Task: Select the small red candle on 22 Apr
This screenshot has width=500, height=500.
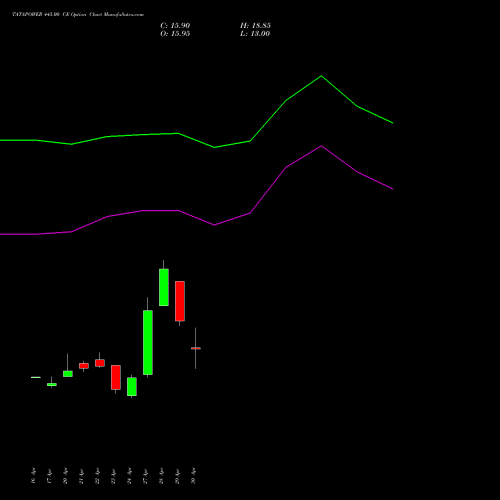Action: (x=100, y=363)
